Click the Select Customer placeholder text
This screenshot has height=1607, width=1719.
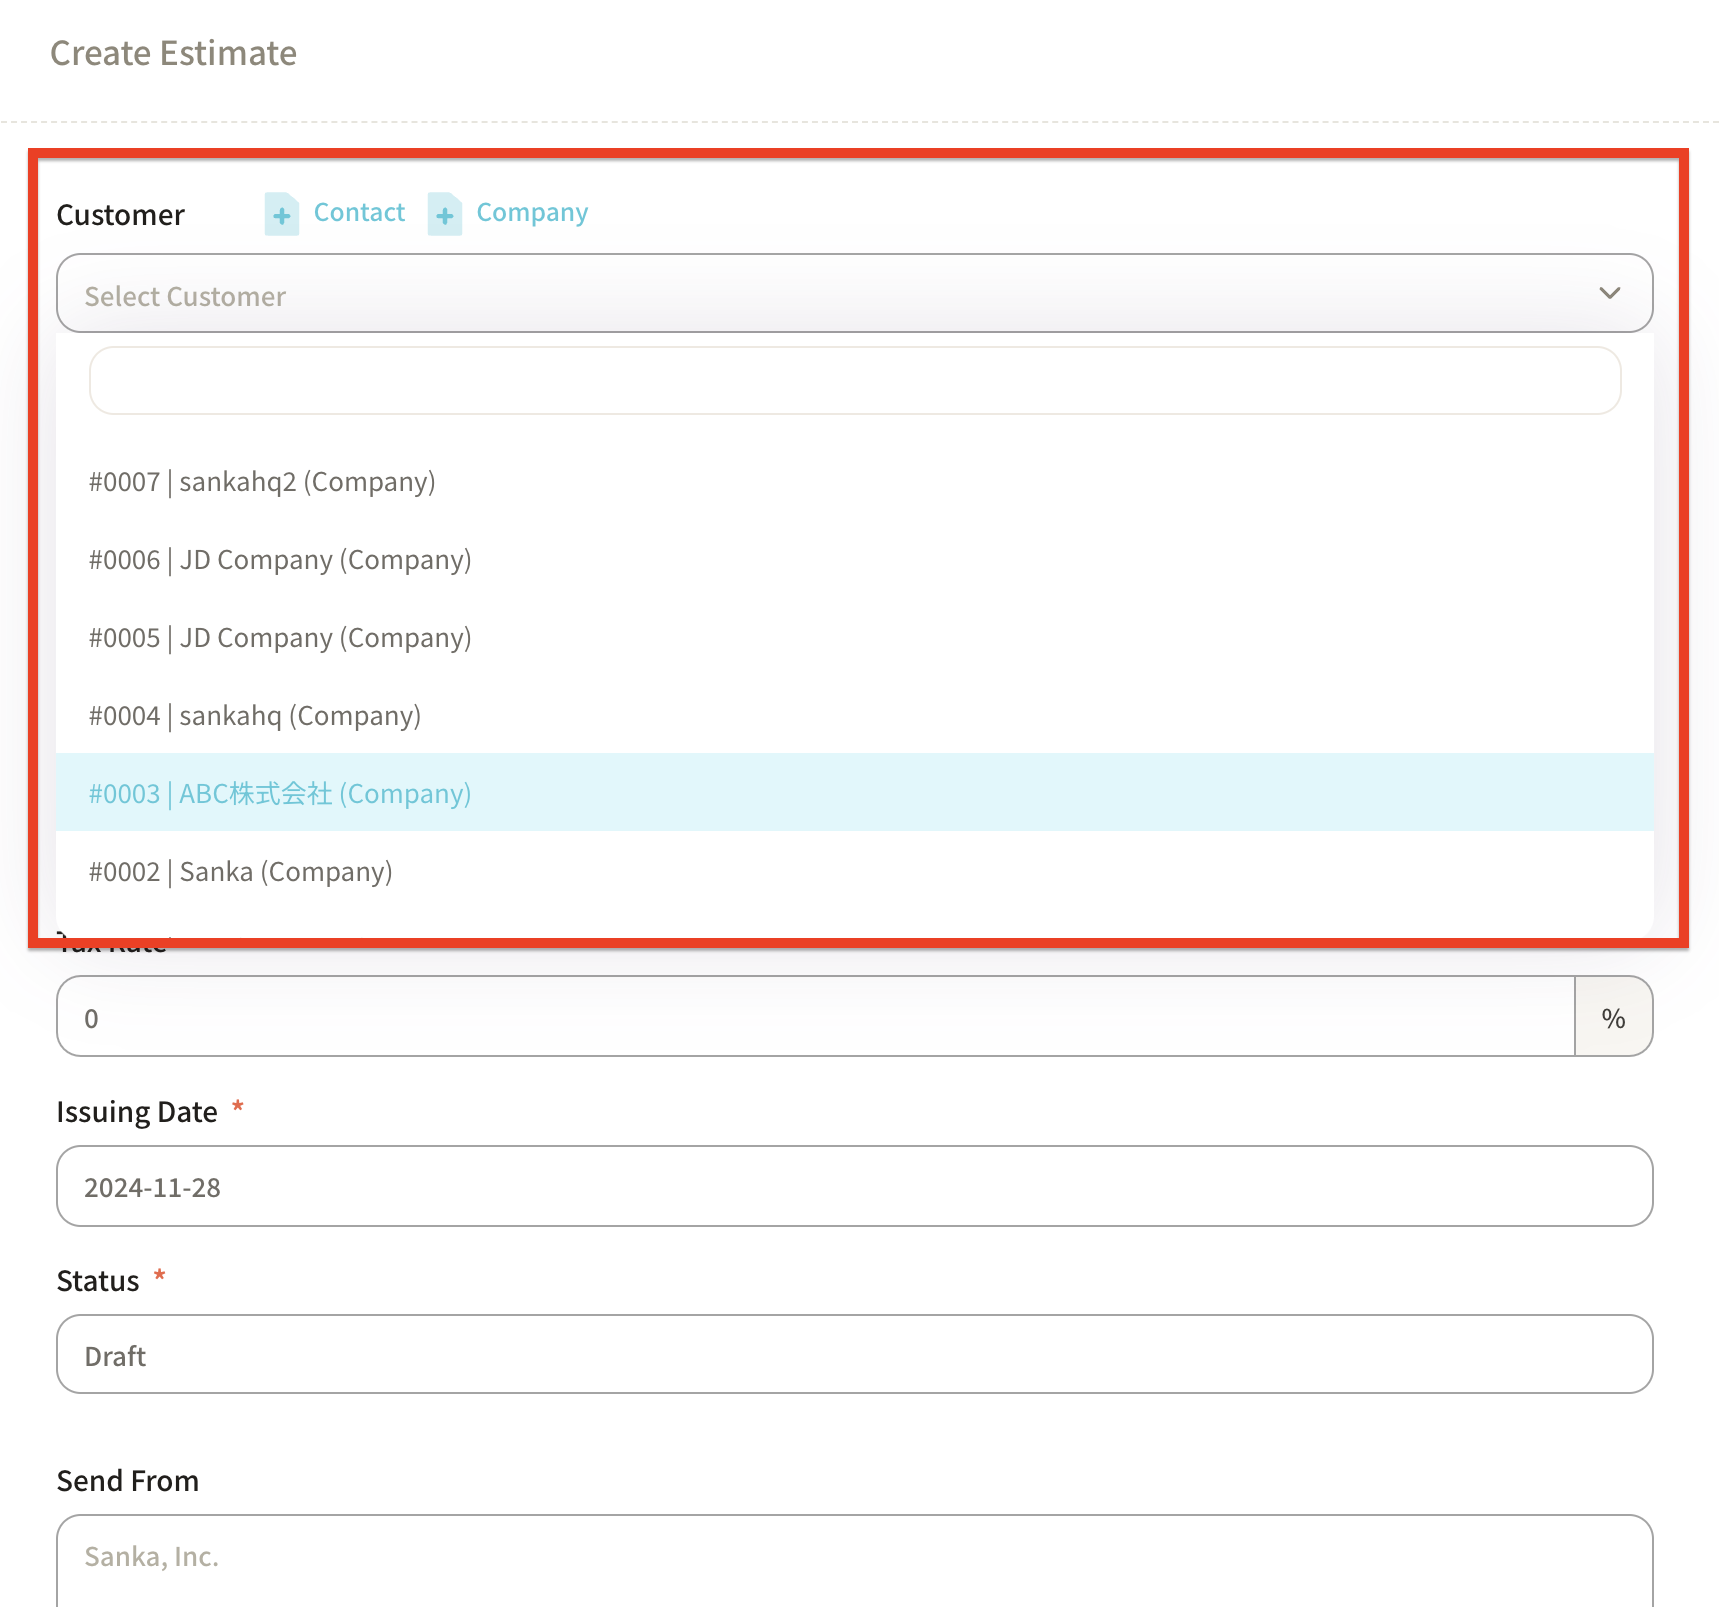coord(185,296)
